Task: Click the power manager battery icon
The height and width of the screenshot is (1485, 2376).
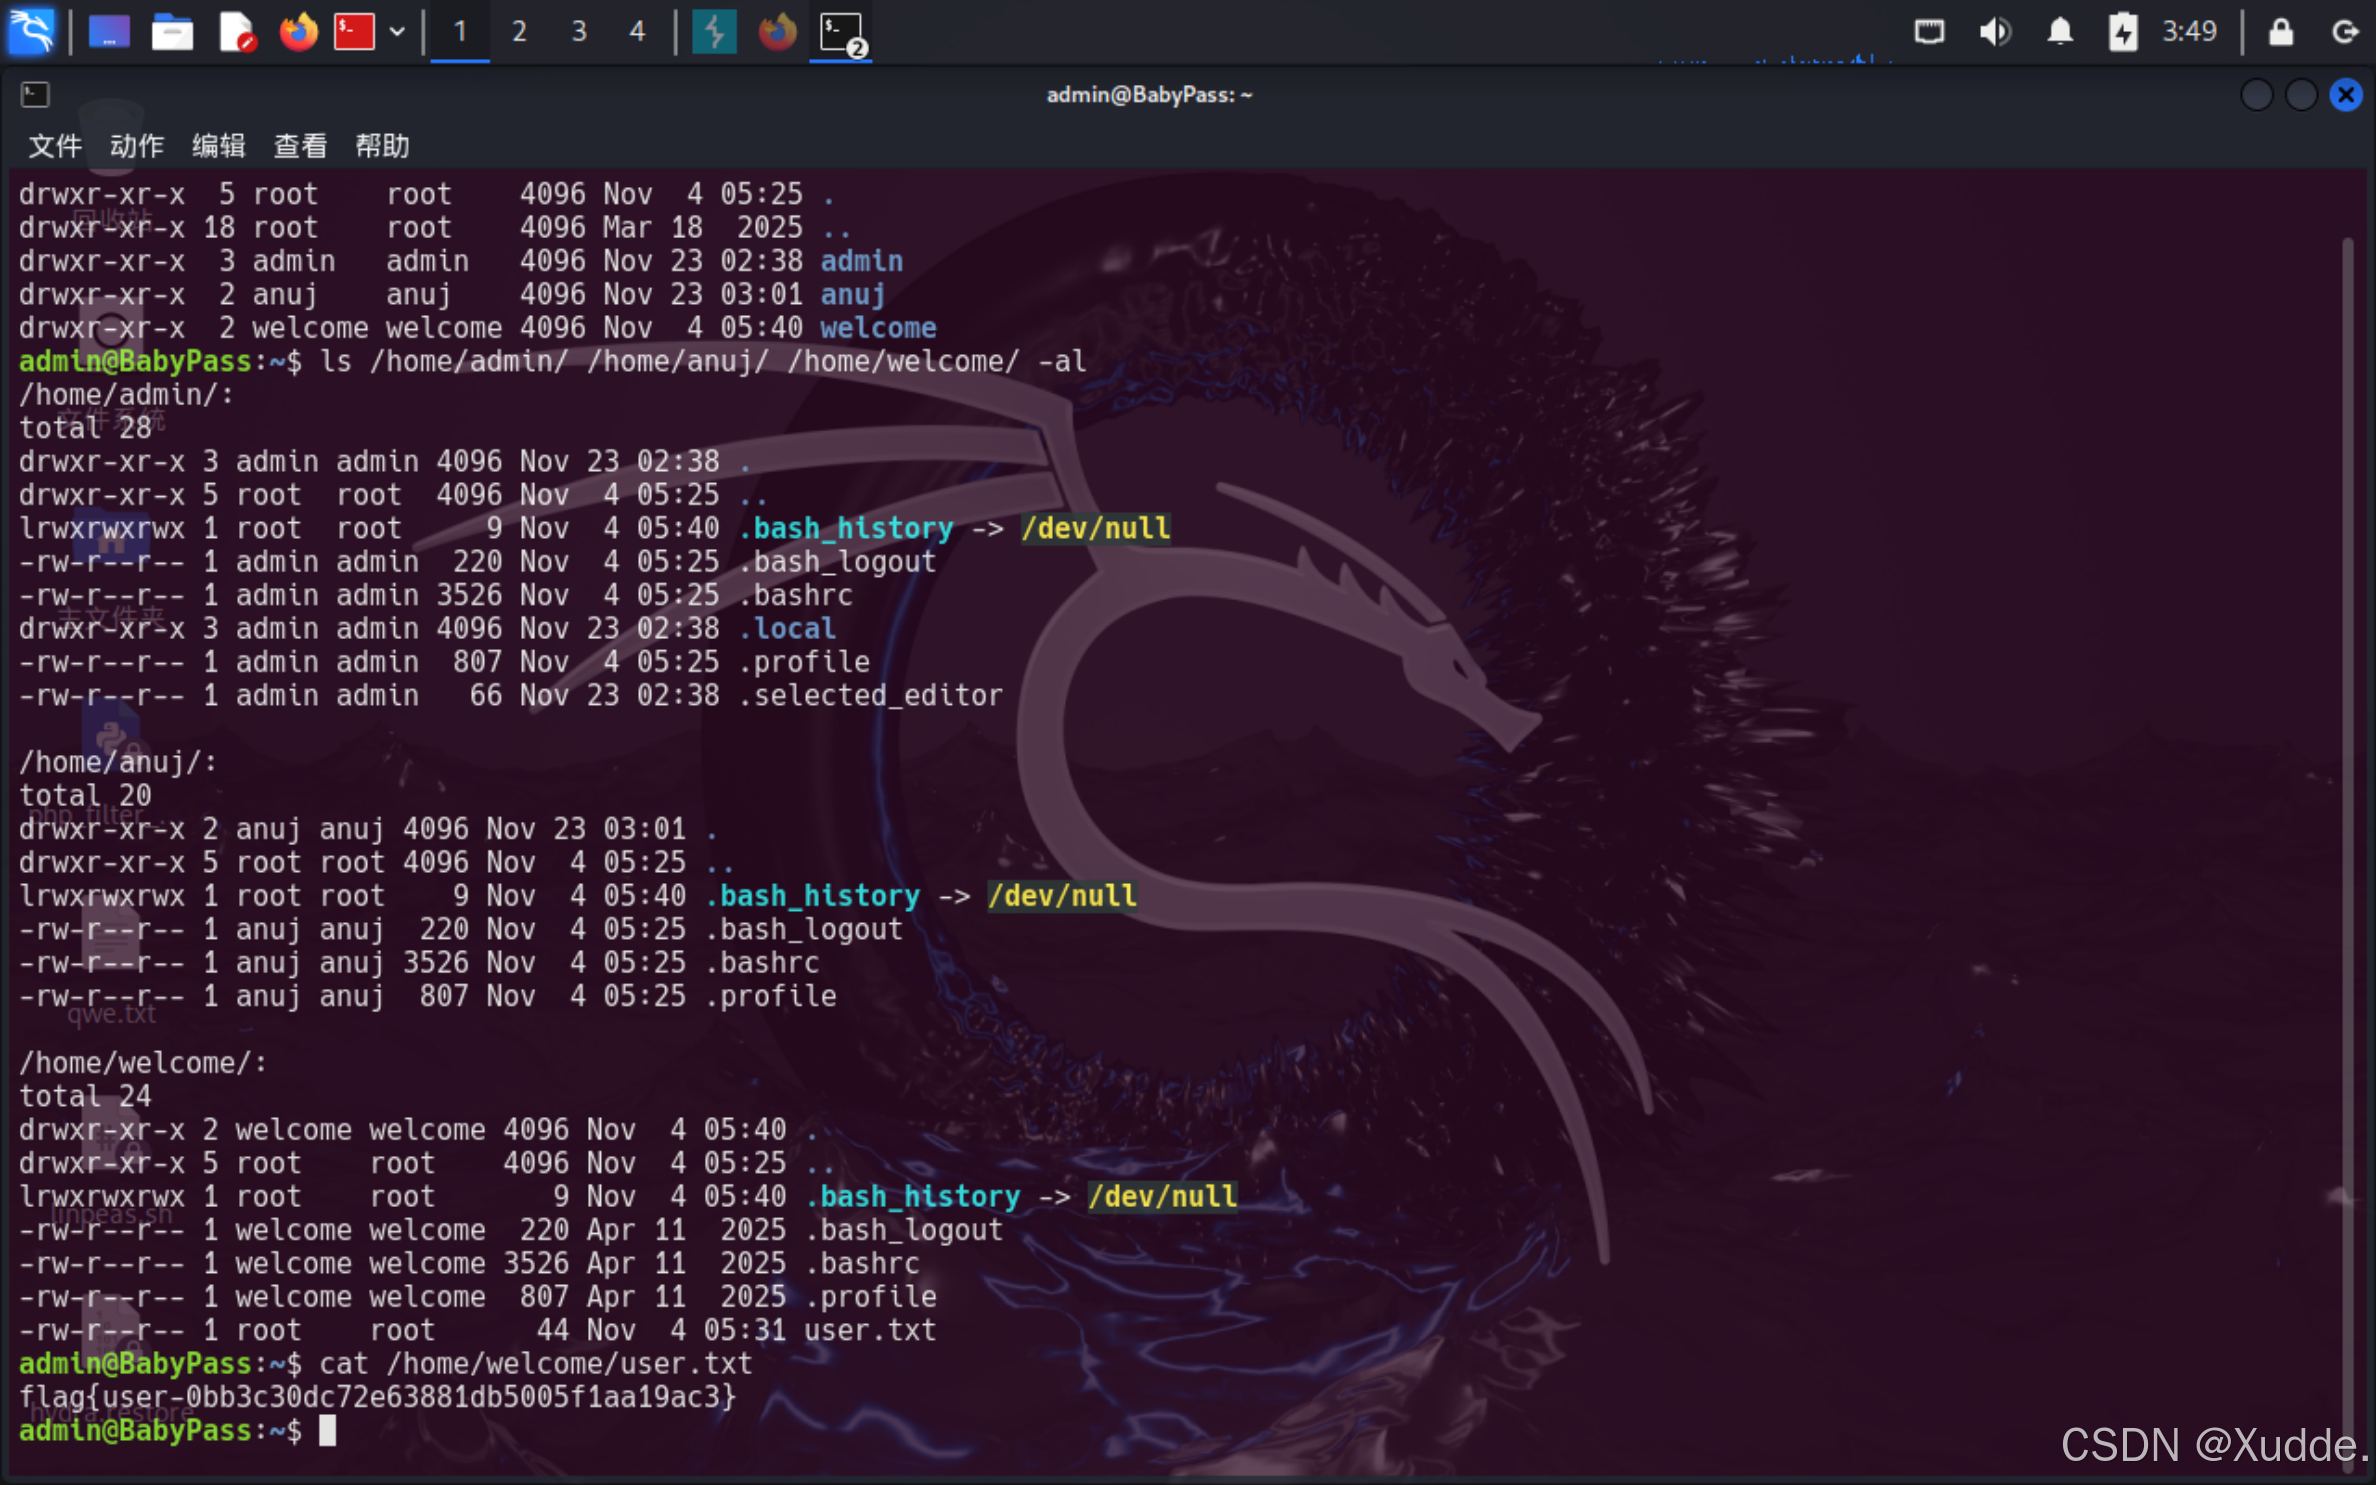Action: [2122, 32]
